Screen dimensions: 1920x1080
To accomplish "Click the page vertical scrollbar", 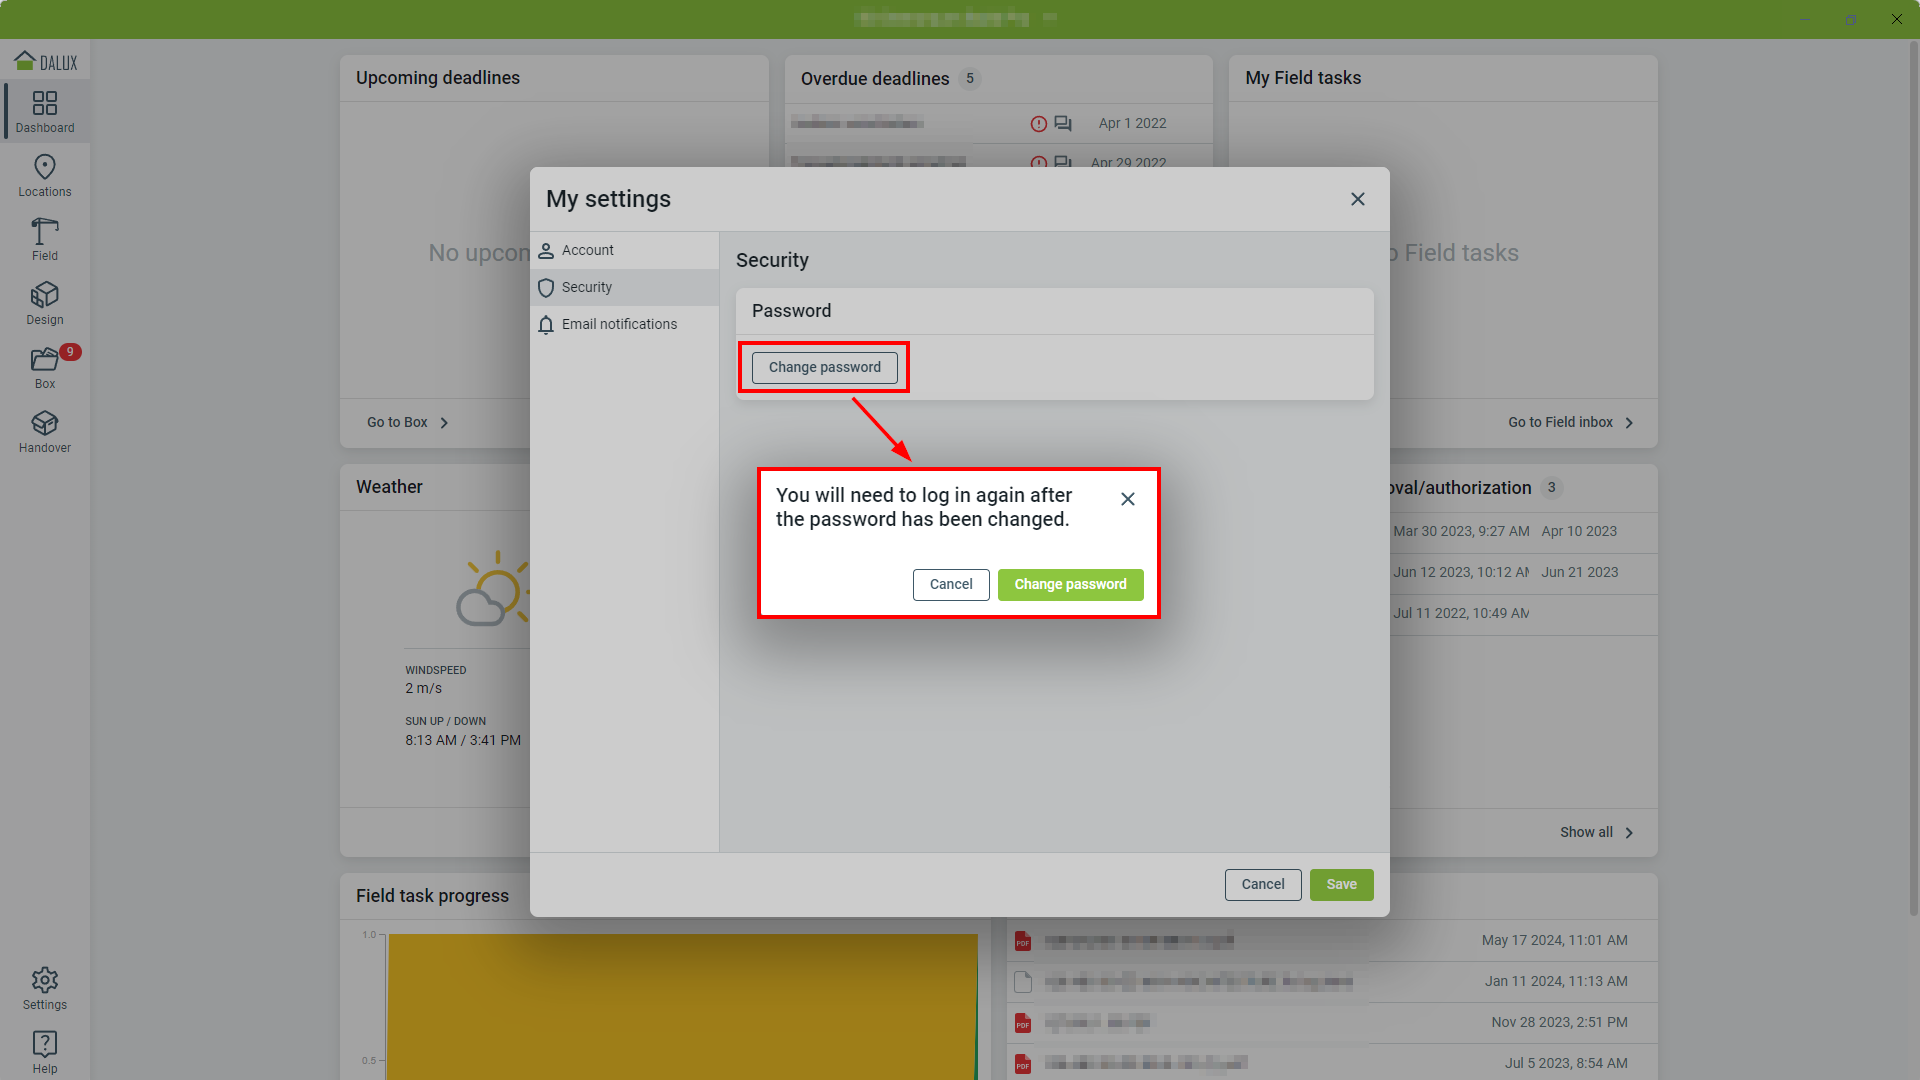I will [x=1913, y=480].
